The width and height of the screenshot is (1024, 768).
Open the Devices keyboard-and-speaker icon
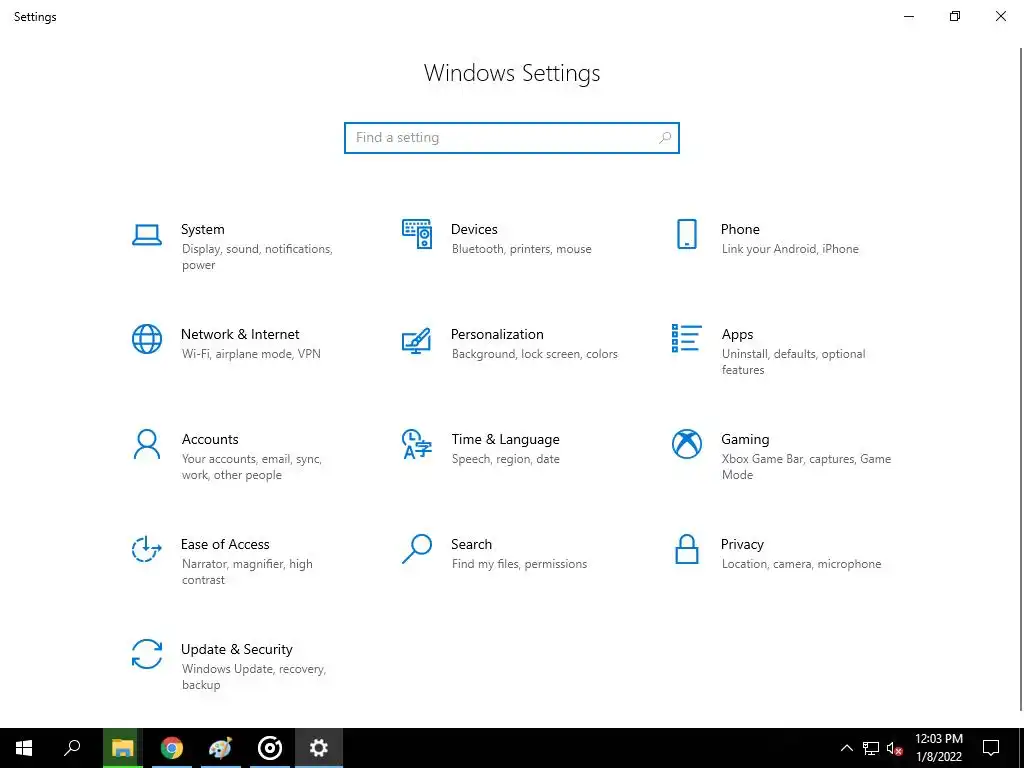point(417,234)
